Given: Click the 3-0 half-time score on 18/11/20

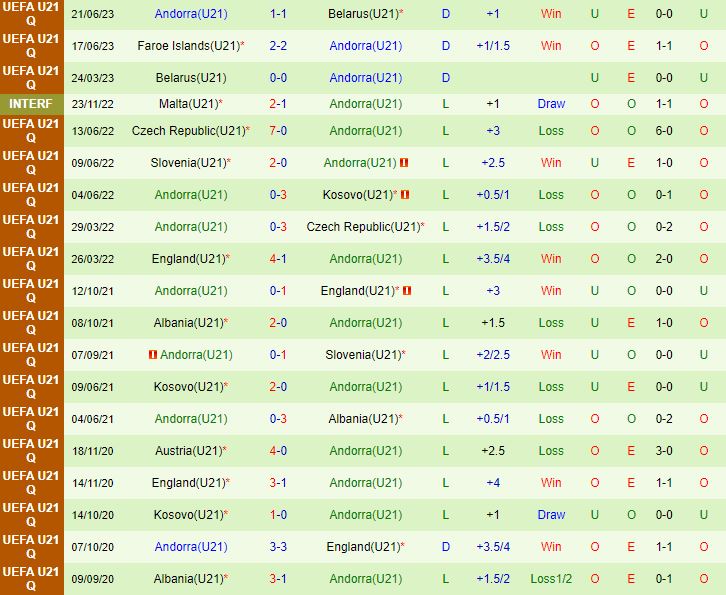Looking at the screenshot, I should pyautogui.click(x=664, y=451).
